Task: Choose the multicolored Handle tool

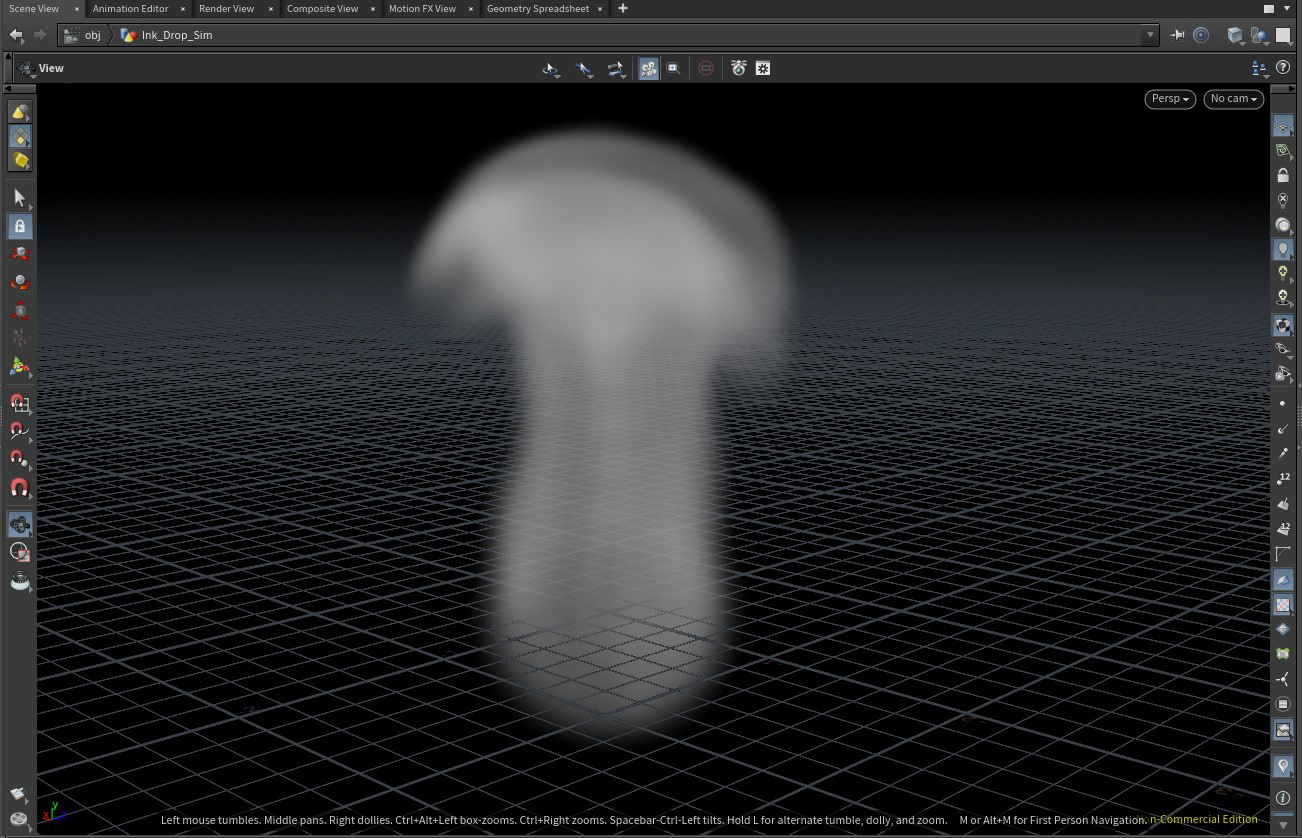Action: tap(19, 367)
